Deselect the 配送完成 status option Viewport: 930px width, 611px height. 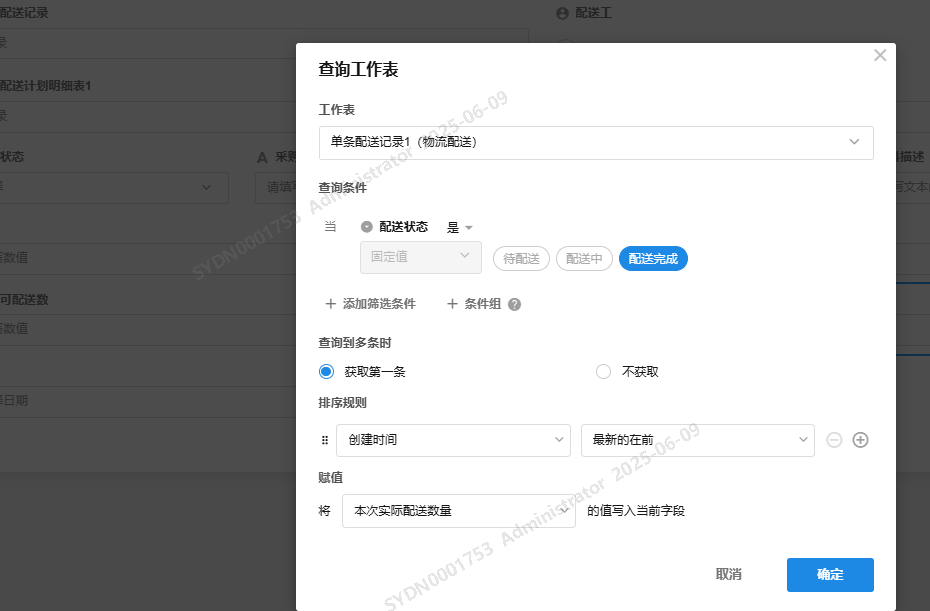653,259
